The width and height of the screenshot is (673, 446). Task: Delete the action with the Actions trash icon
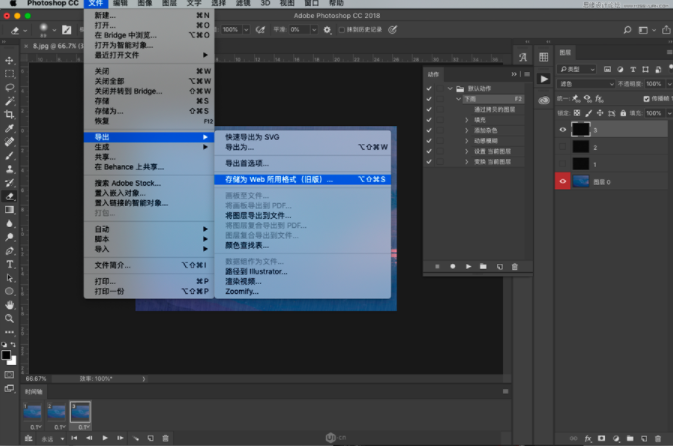[x=515, y=266]
